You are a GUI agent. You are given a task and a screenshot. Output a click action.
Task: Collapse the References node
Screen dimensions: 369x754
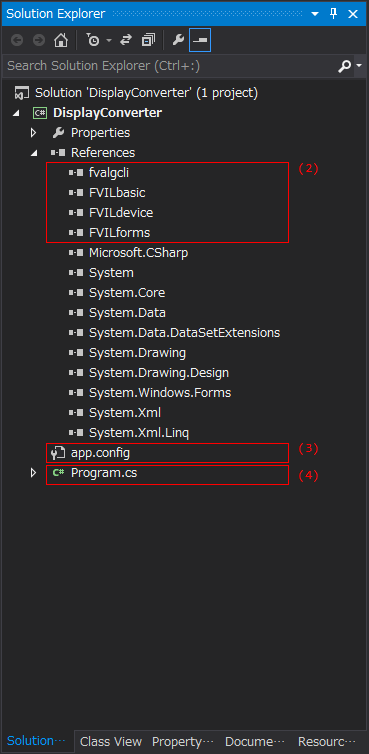(x=34, y=153)
